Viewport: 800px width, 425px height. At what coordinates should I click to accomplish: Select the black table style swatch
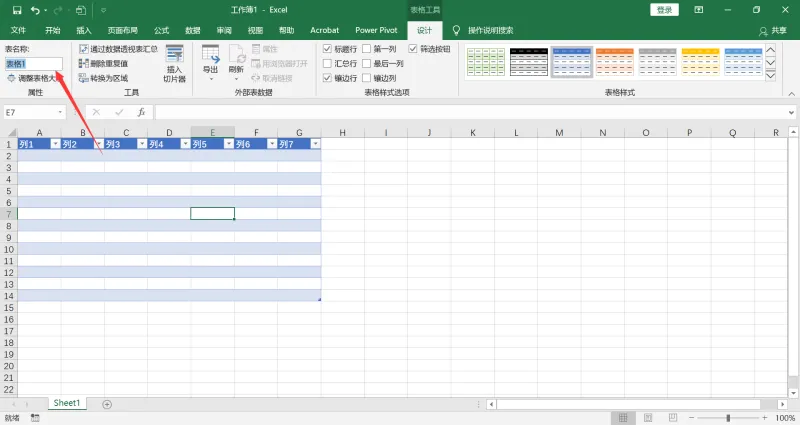point(529,62)
